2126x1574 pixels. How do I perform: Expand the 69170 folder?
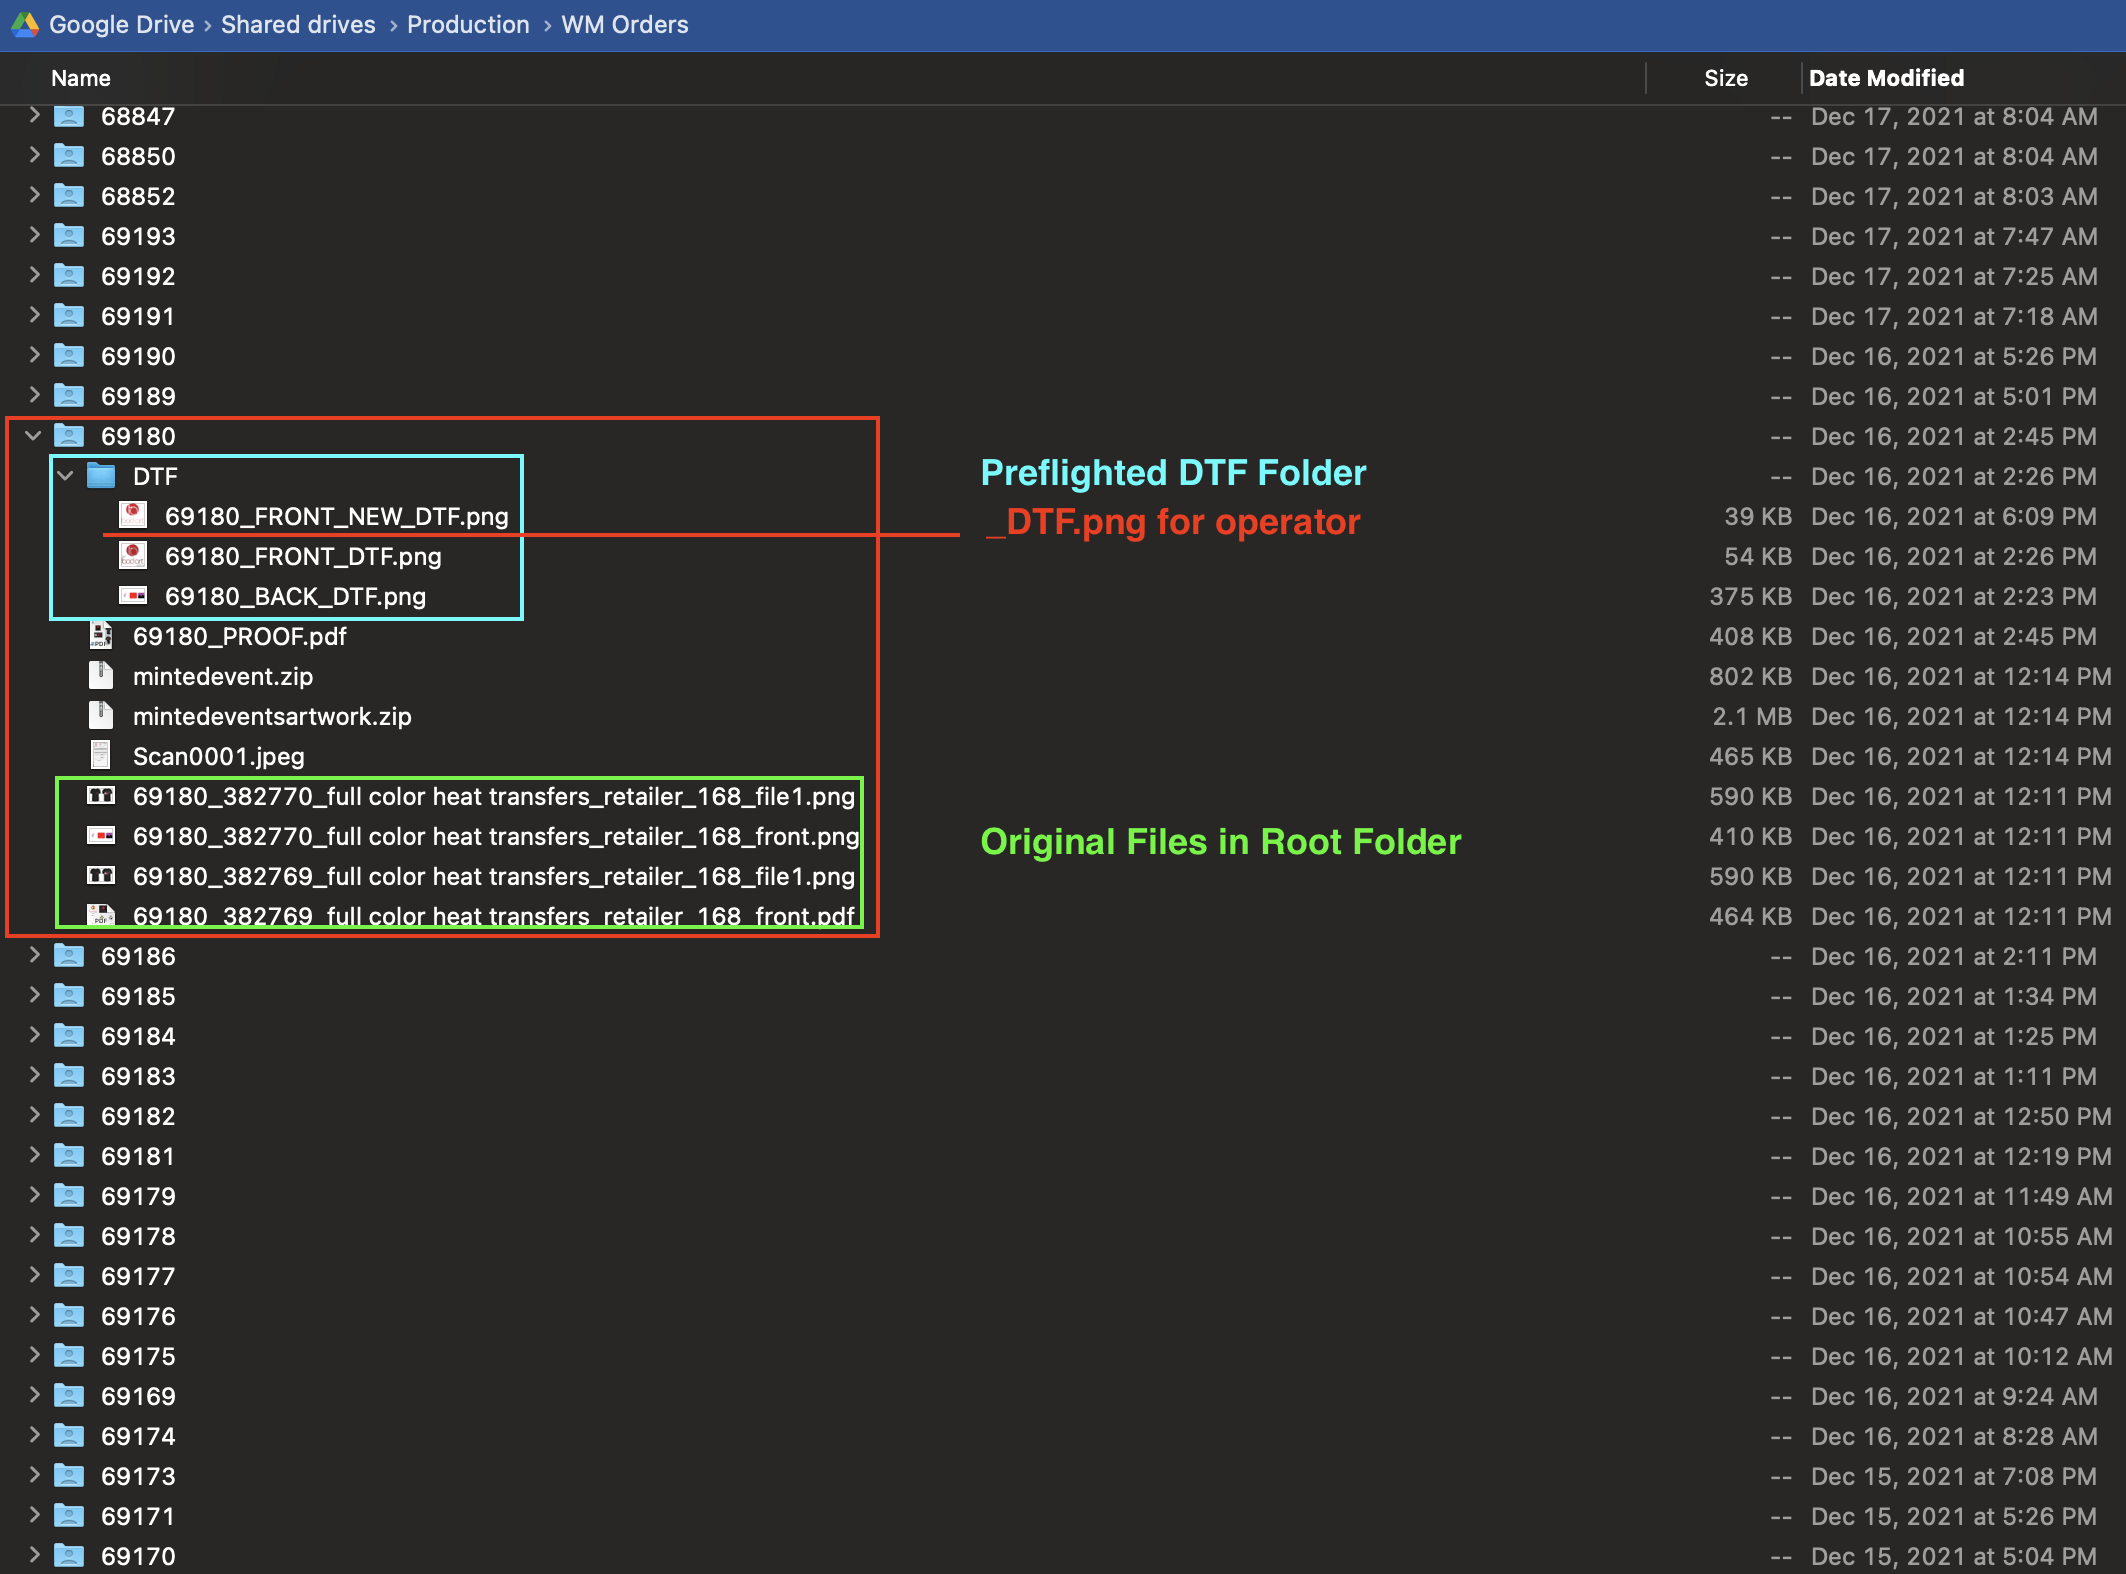coord(34,1555)
